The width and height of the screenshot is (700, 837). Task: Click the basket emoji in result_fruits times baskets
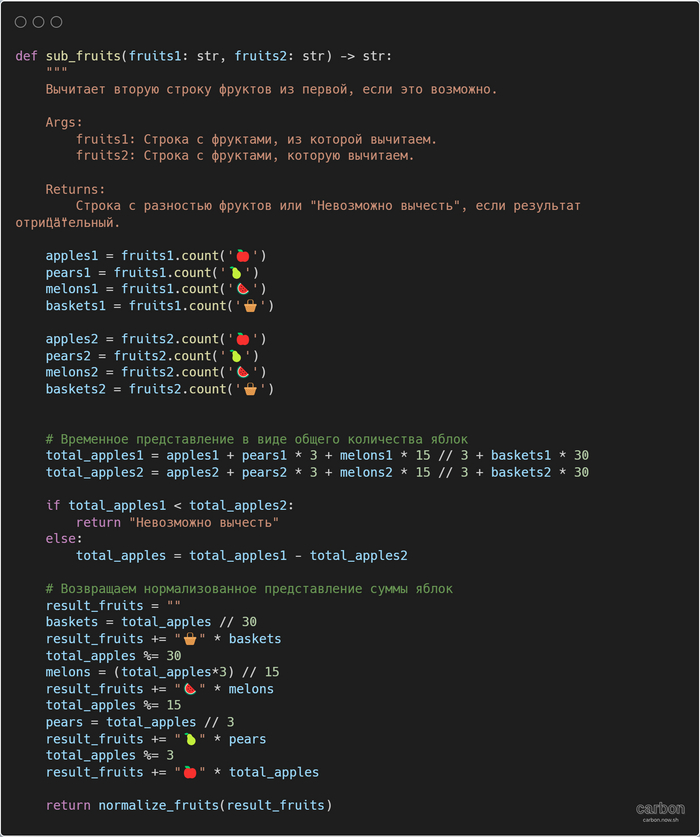pos(189,639)
